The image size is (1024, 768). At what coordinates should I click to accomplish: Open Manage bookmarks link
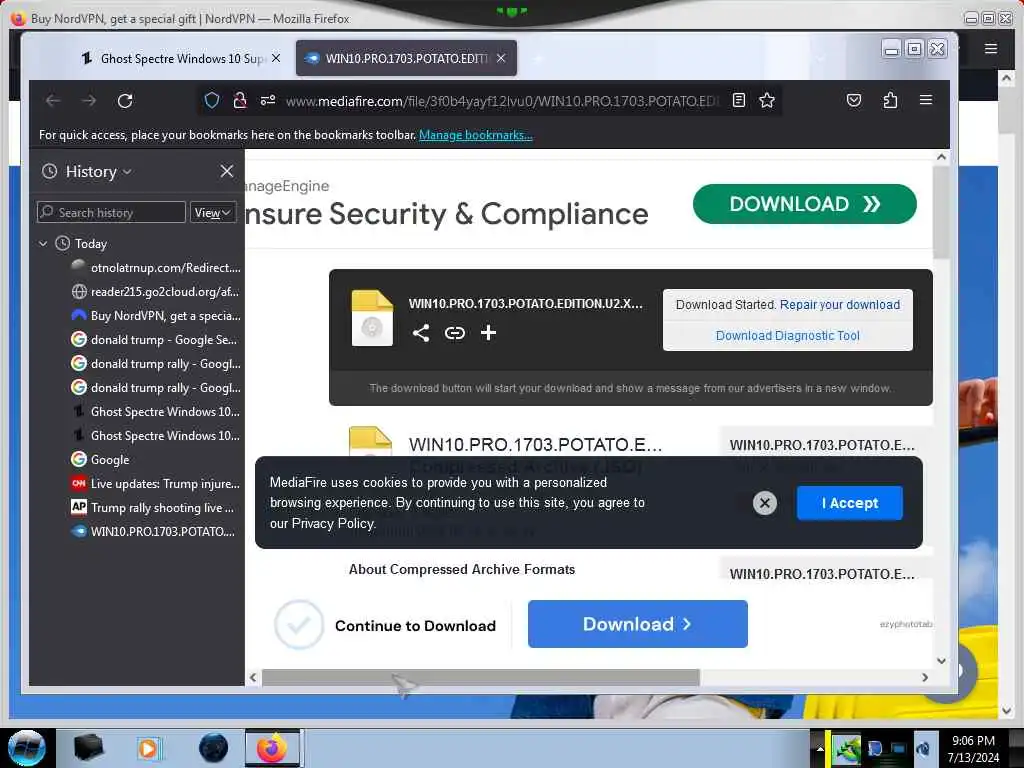pyautogui.click(x=475, y=135)
